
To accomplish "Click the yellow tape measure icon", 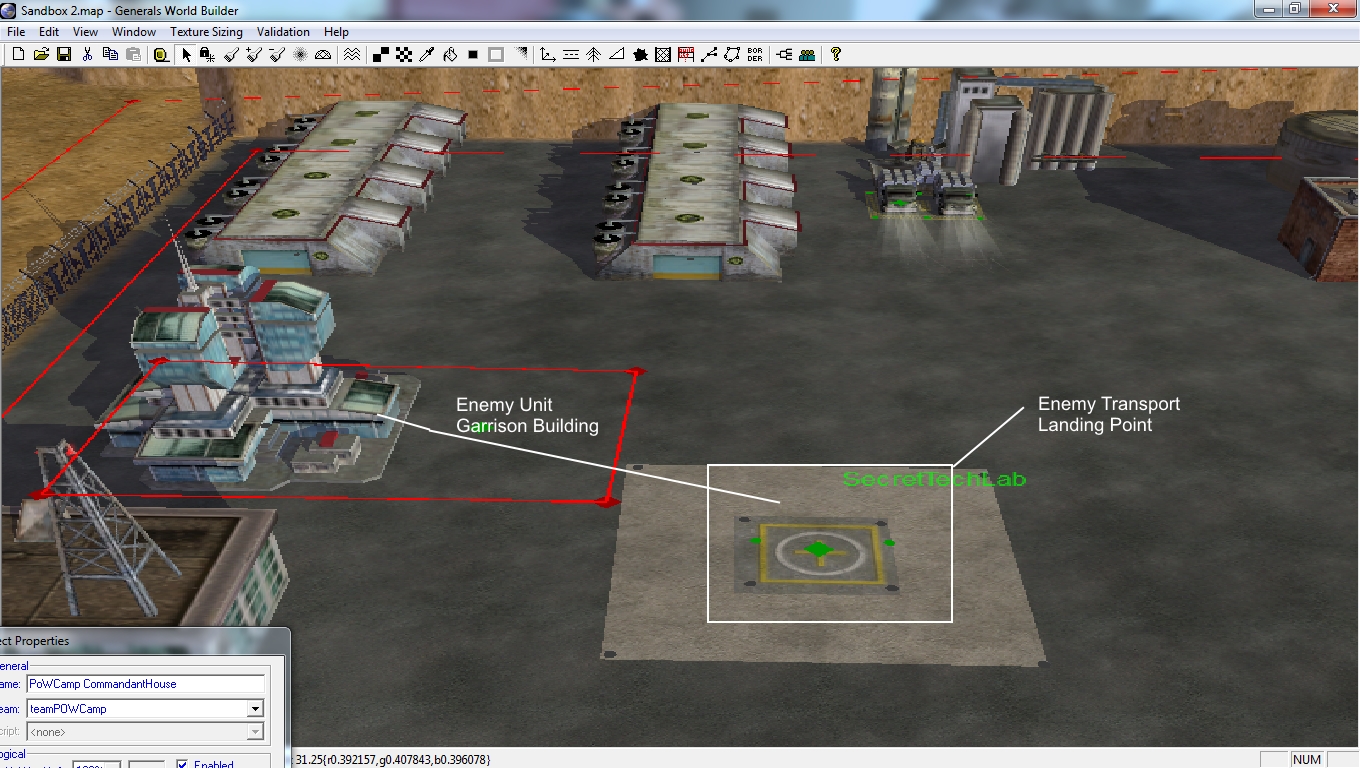I will pyautogui.click(x=160, y=55).
